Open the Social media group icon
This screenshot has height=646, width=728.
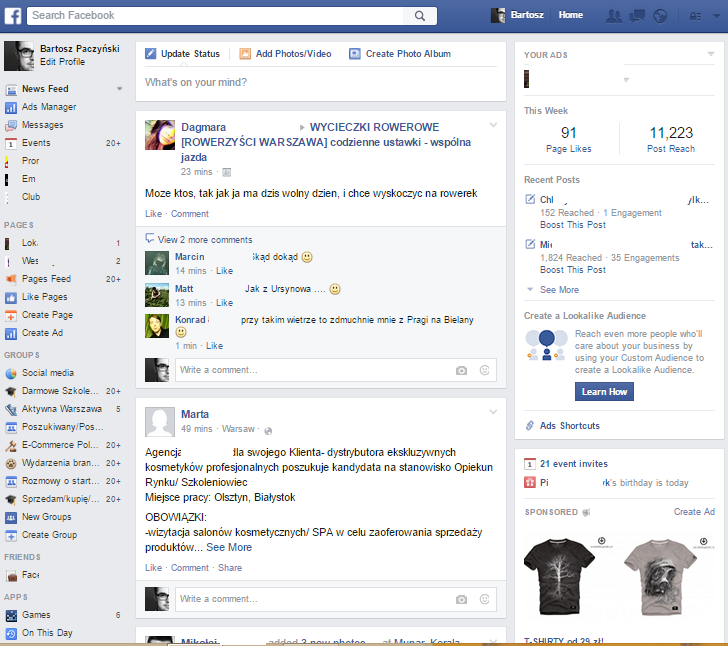tap(11, 373)
